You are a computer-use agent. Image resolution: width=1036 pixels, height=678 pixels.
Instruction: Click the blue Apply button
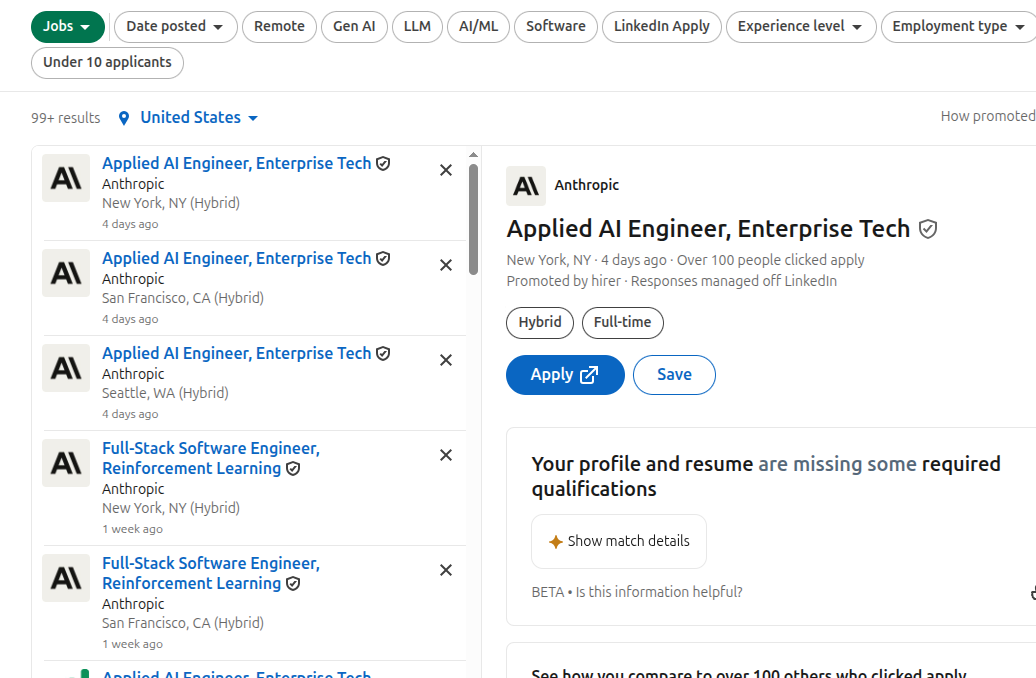click(x=565, y=375)
